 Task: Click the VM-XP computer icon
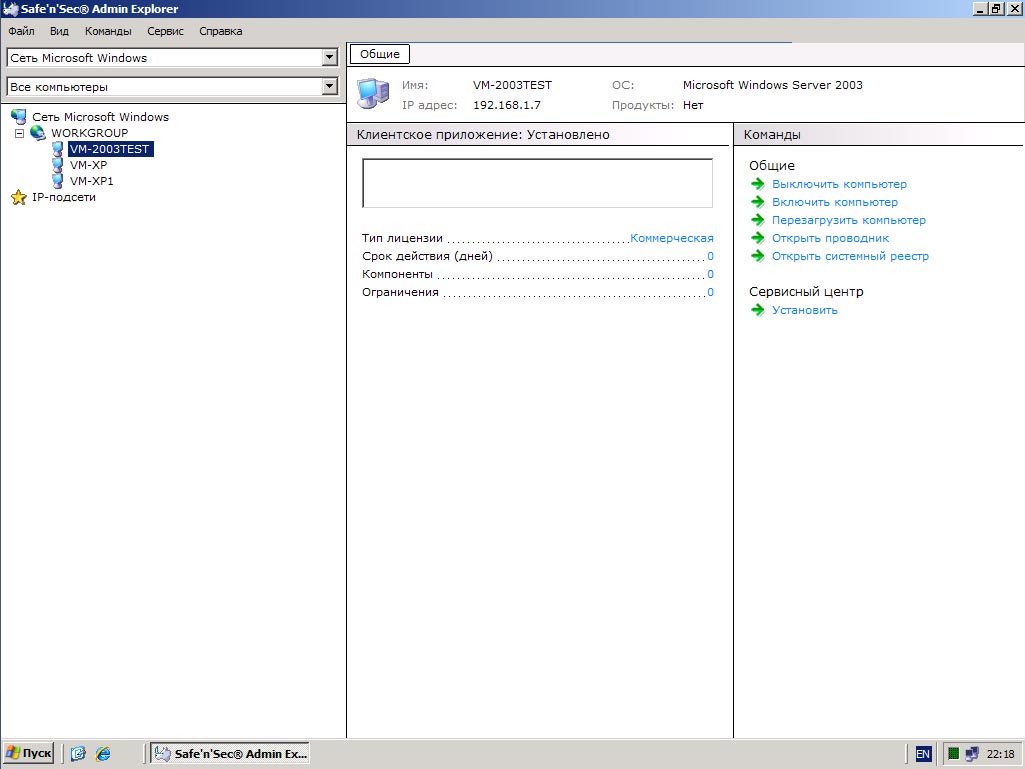coord(58,165)
